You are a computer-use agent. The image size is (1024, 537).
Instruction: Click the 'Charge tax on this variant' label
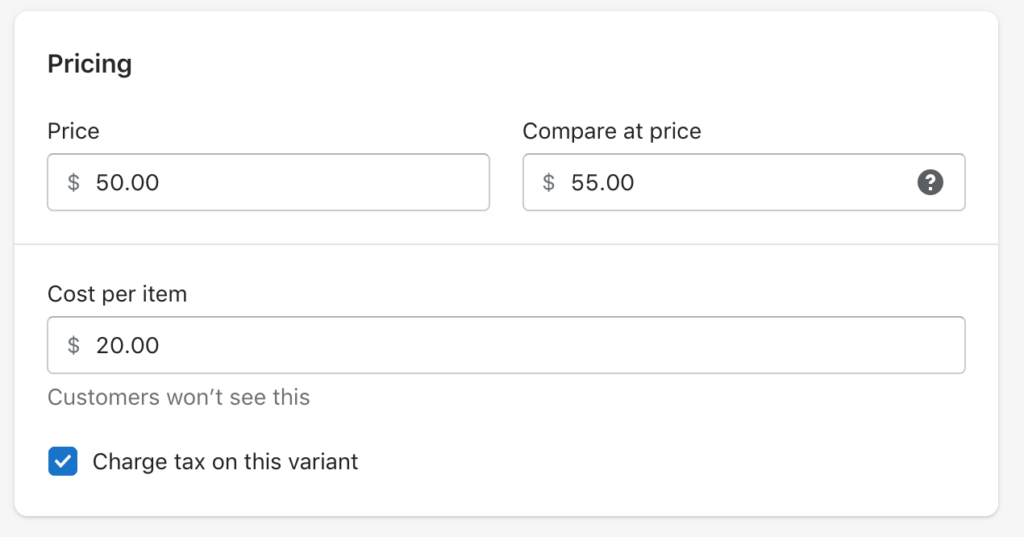pyautogui.click(x=225, y=462)
